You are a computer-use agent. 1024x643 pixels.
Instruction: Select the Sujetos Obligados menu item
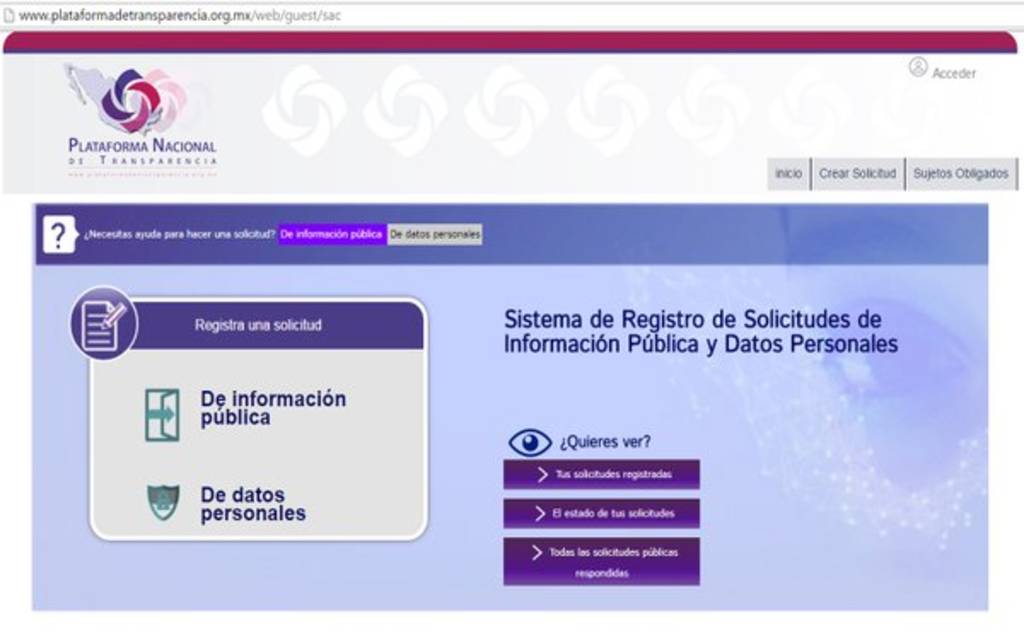tap(961, 174)
